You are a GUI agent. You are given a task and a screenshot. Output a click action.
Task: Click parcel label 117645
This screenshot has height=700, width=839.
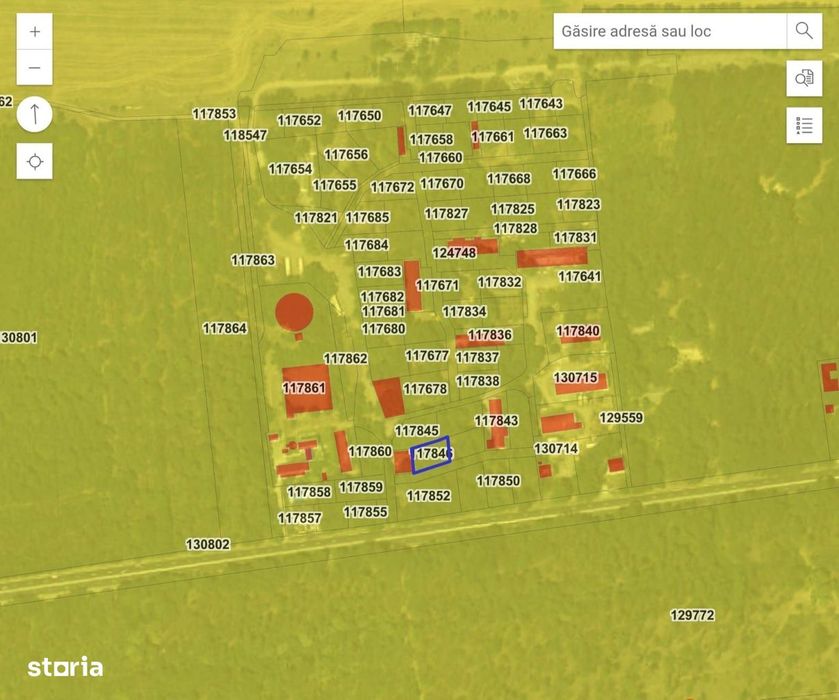489,106
